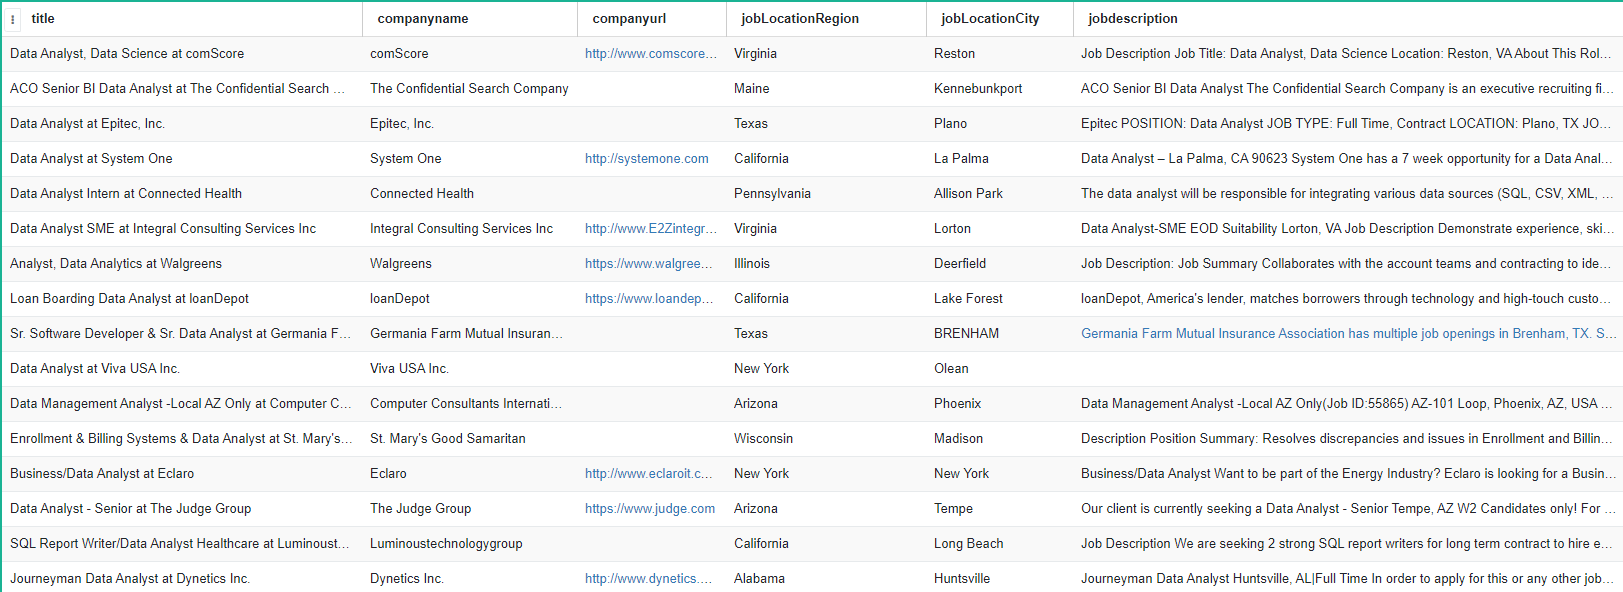Image resolution: width=1623 pixels, height=592 pixels.
Task: Select title cell Data Analyst, Data Science at comScore
Action: pos(127,54)
